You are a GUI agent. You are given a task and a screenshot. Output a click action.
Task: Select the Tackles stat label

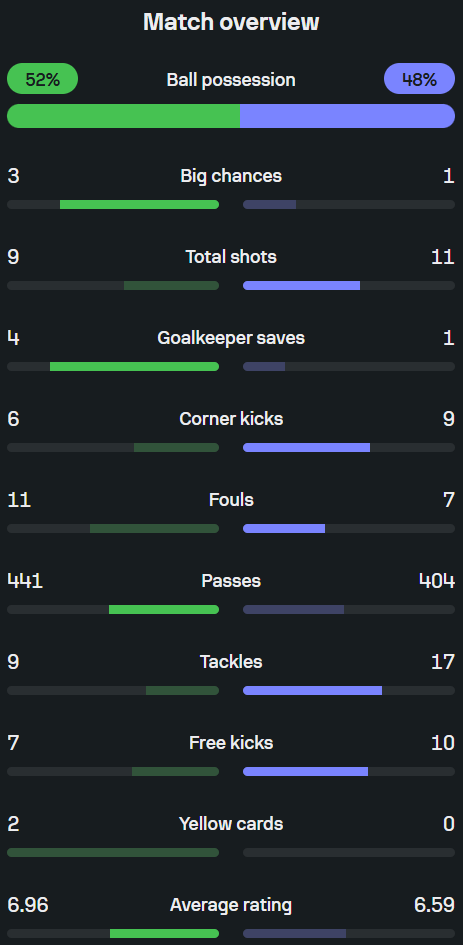231,662
